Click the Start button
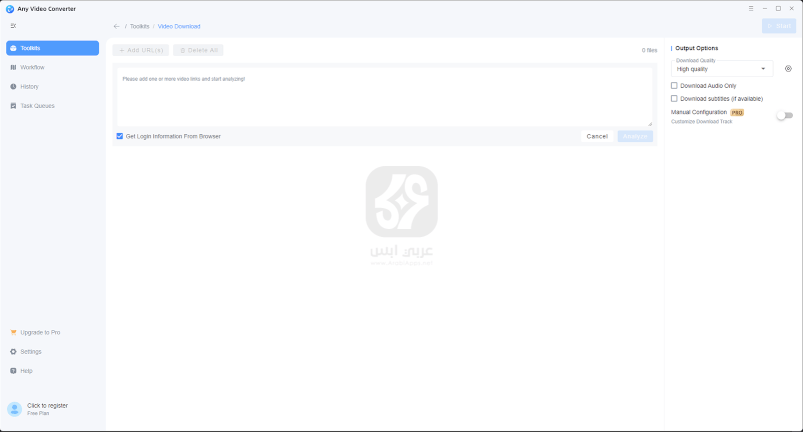 click(779, 26)
